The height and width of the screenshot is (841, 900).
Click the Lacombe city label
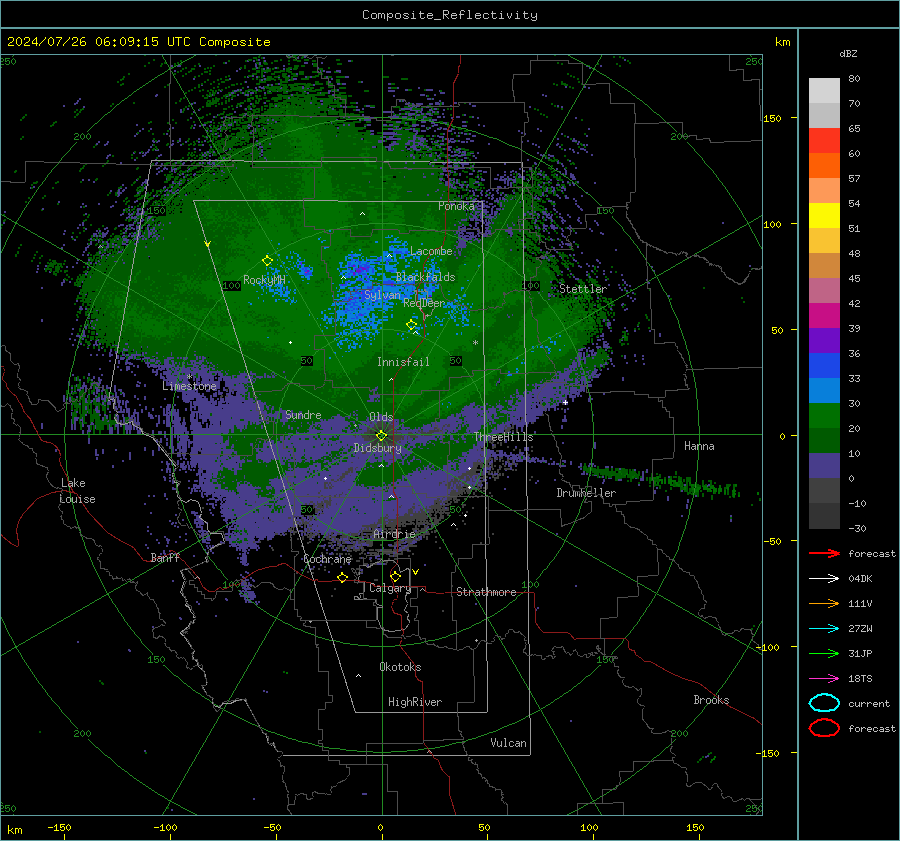point(431,251)
